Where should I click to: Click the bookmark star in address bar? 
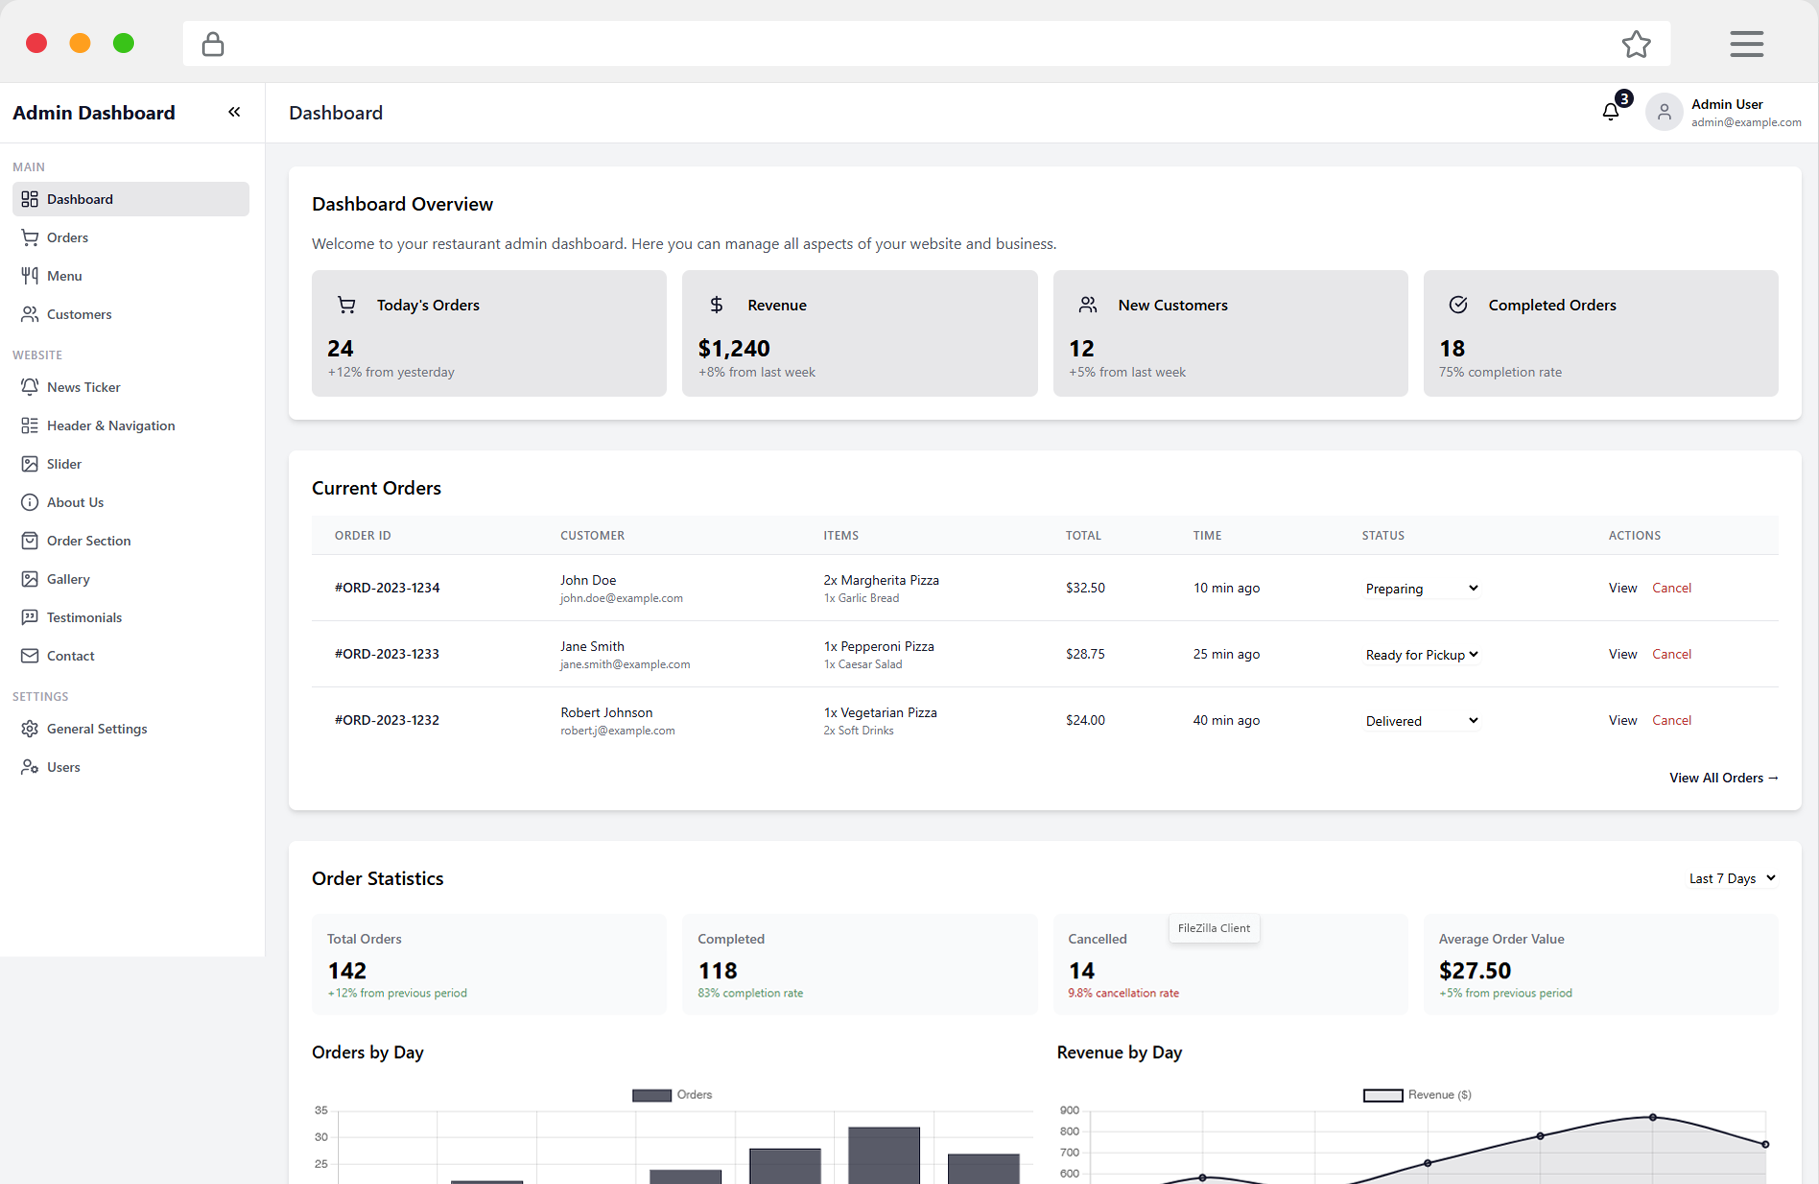click(1637, 44)
